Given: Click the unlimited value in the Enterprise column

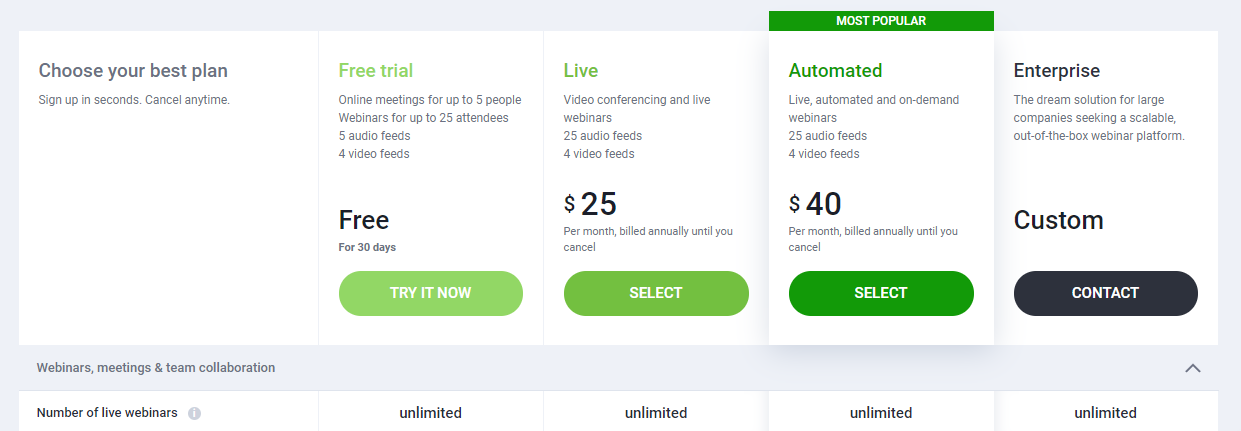Looking at the screenshot, I should (1105, 413).
